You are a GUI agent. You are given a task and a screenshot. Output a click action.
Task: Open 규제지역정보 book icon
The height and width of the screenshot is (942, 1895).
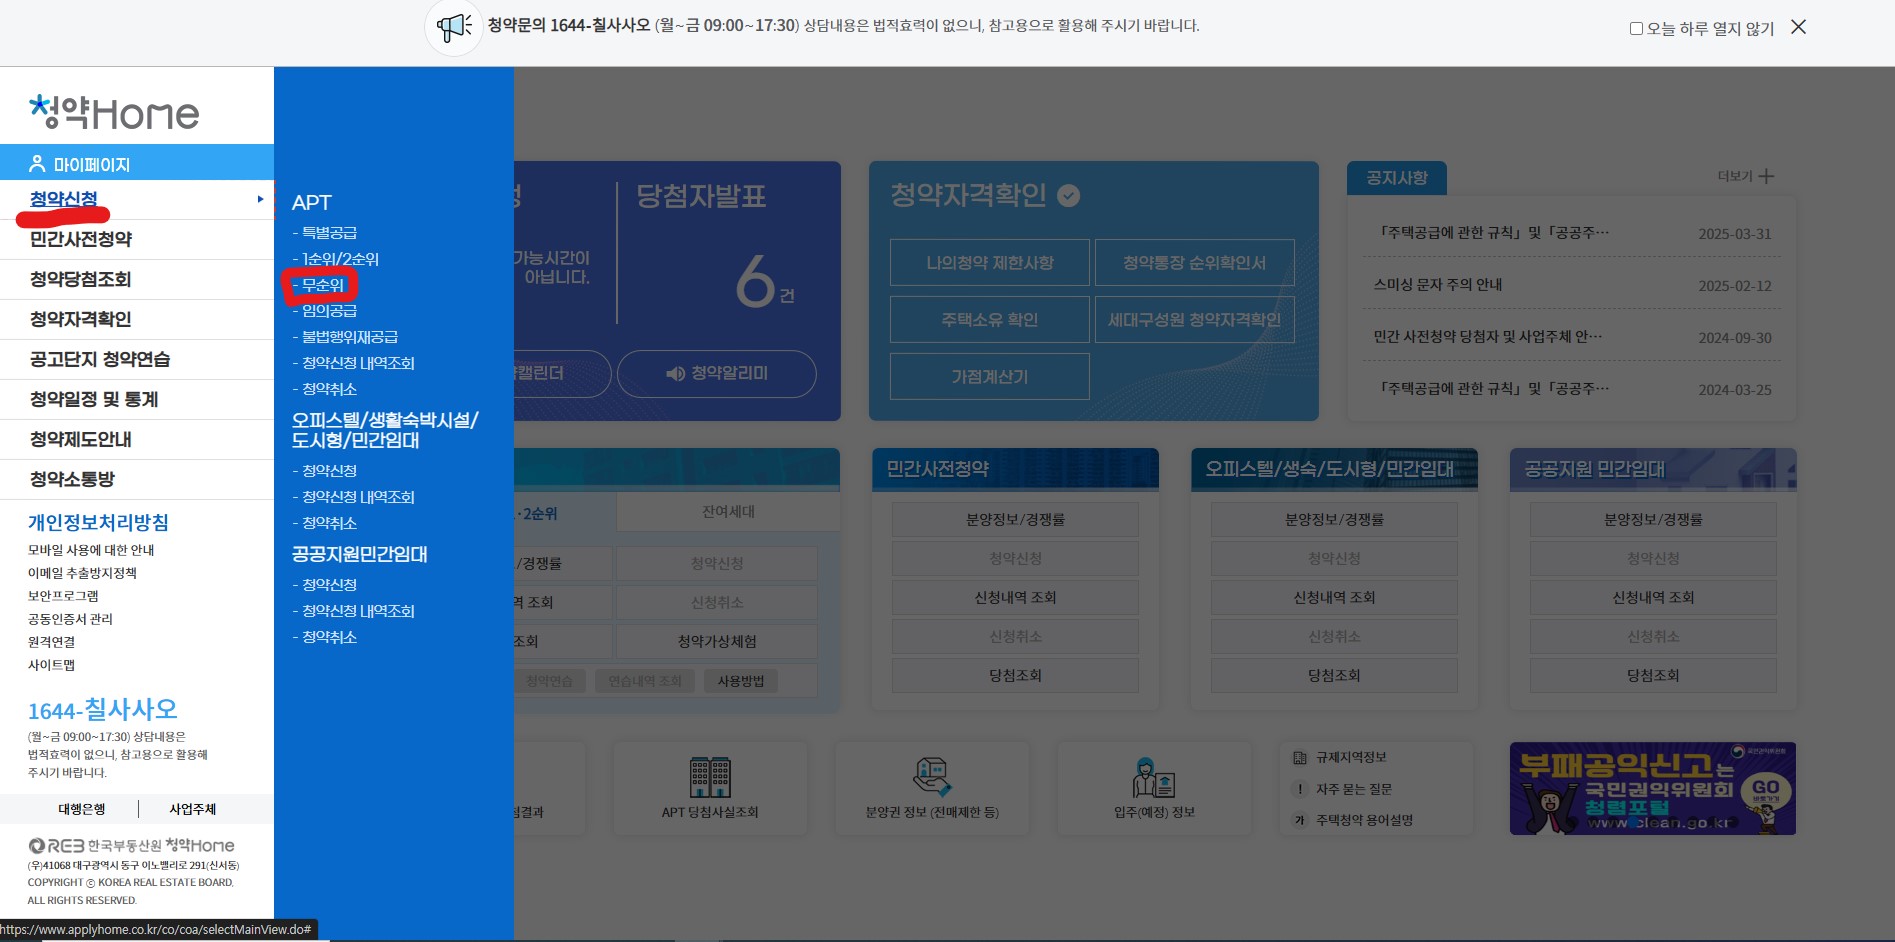(x=1299, y=758)
